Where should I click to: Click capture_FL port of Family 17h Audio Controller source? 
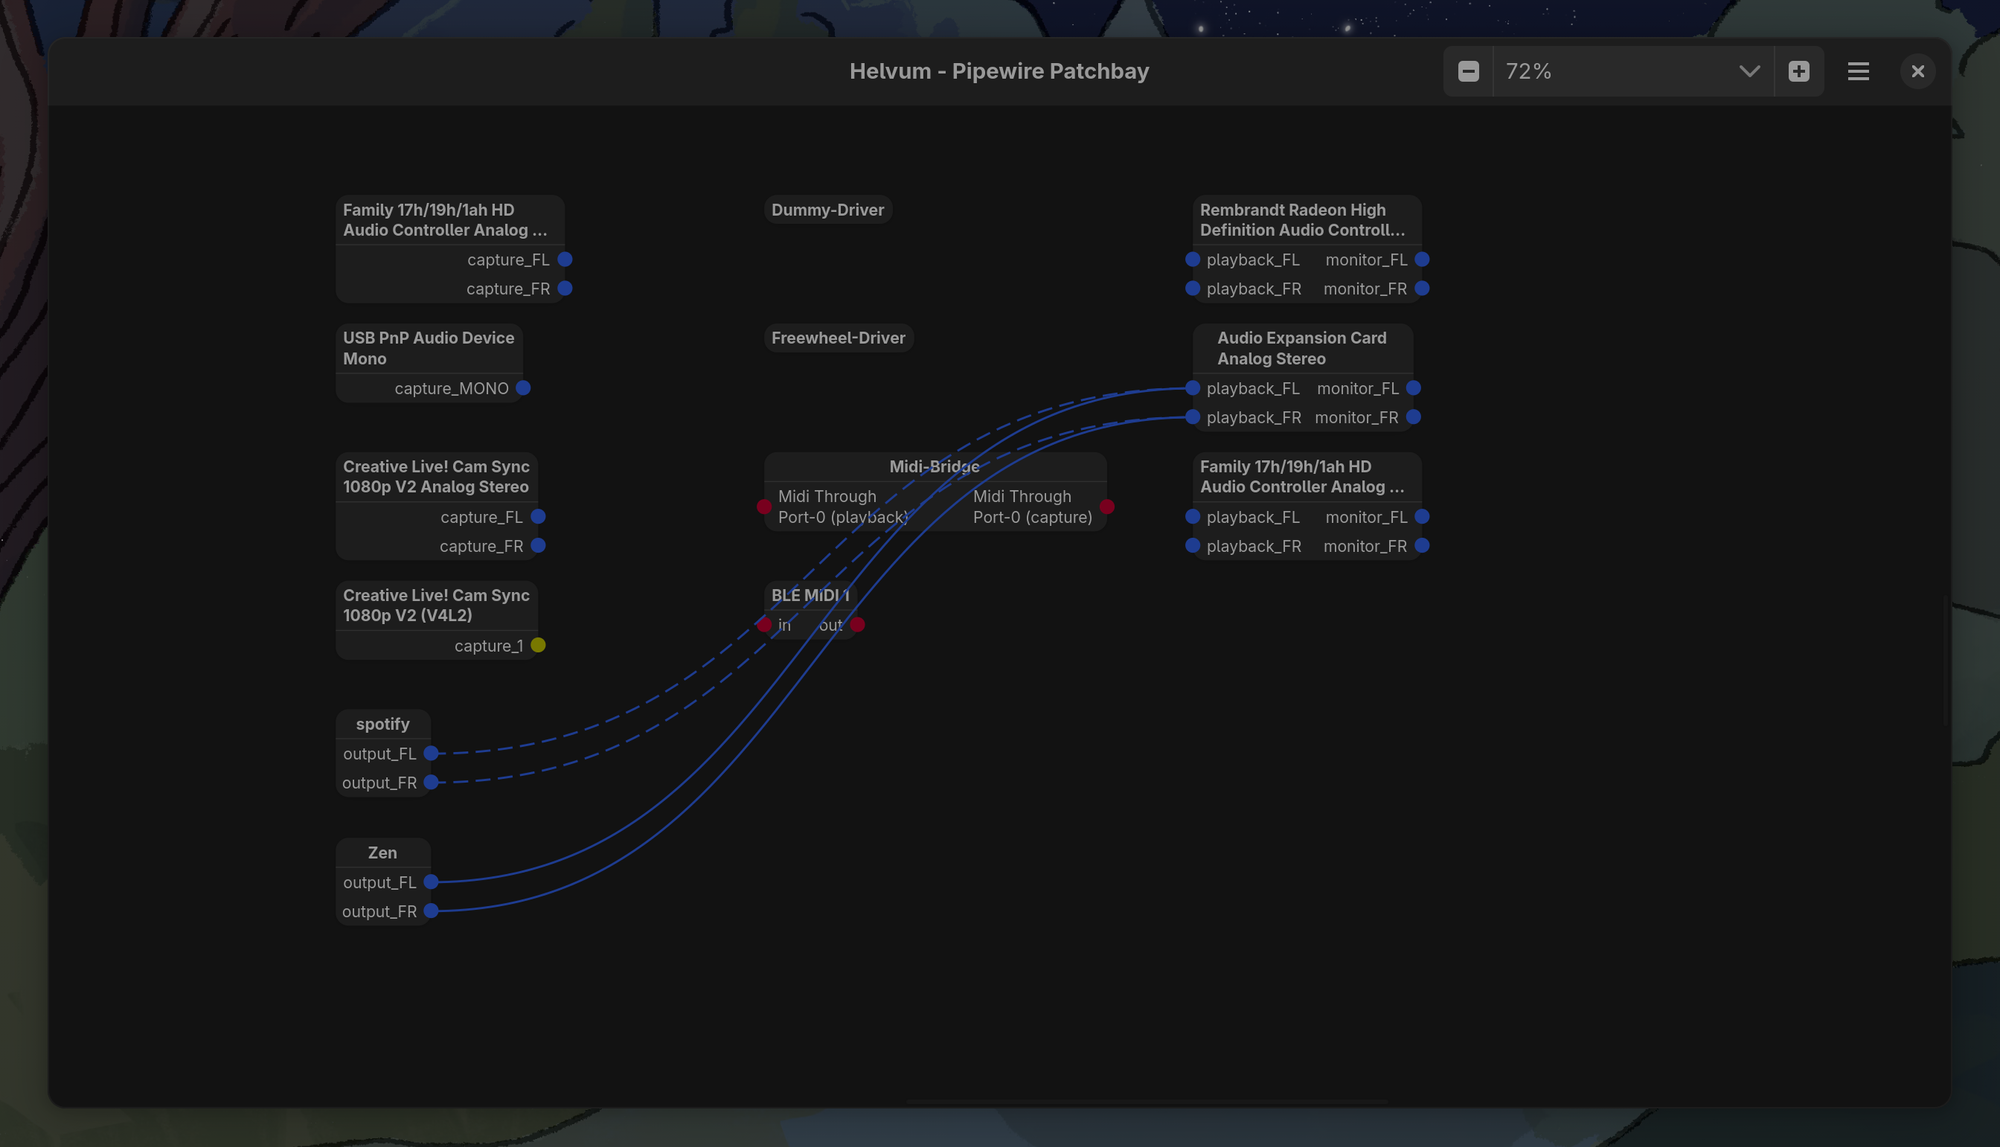[565, 259]
